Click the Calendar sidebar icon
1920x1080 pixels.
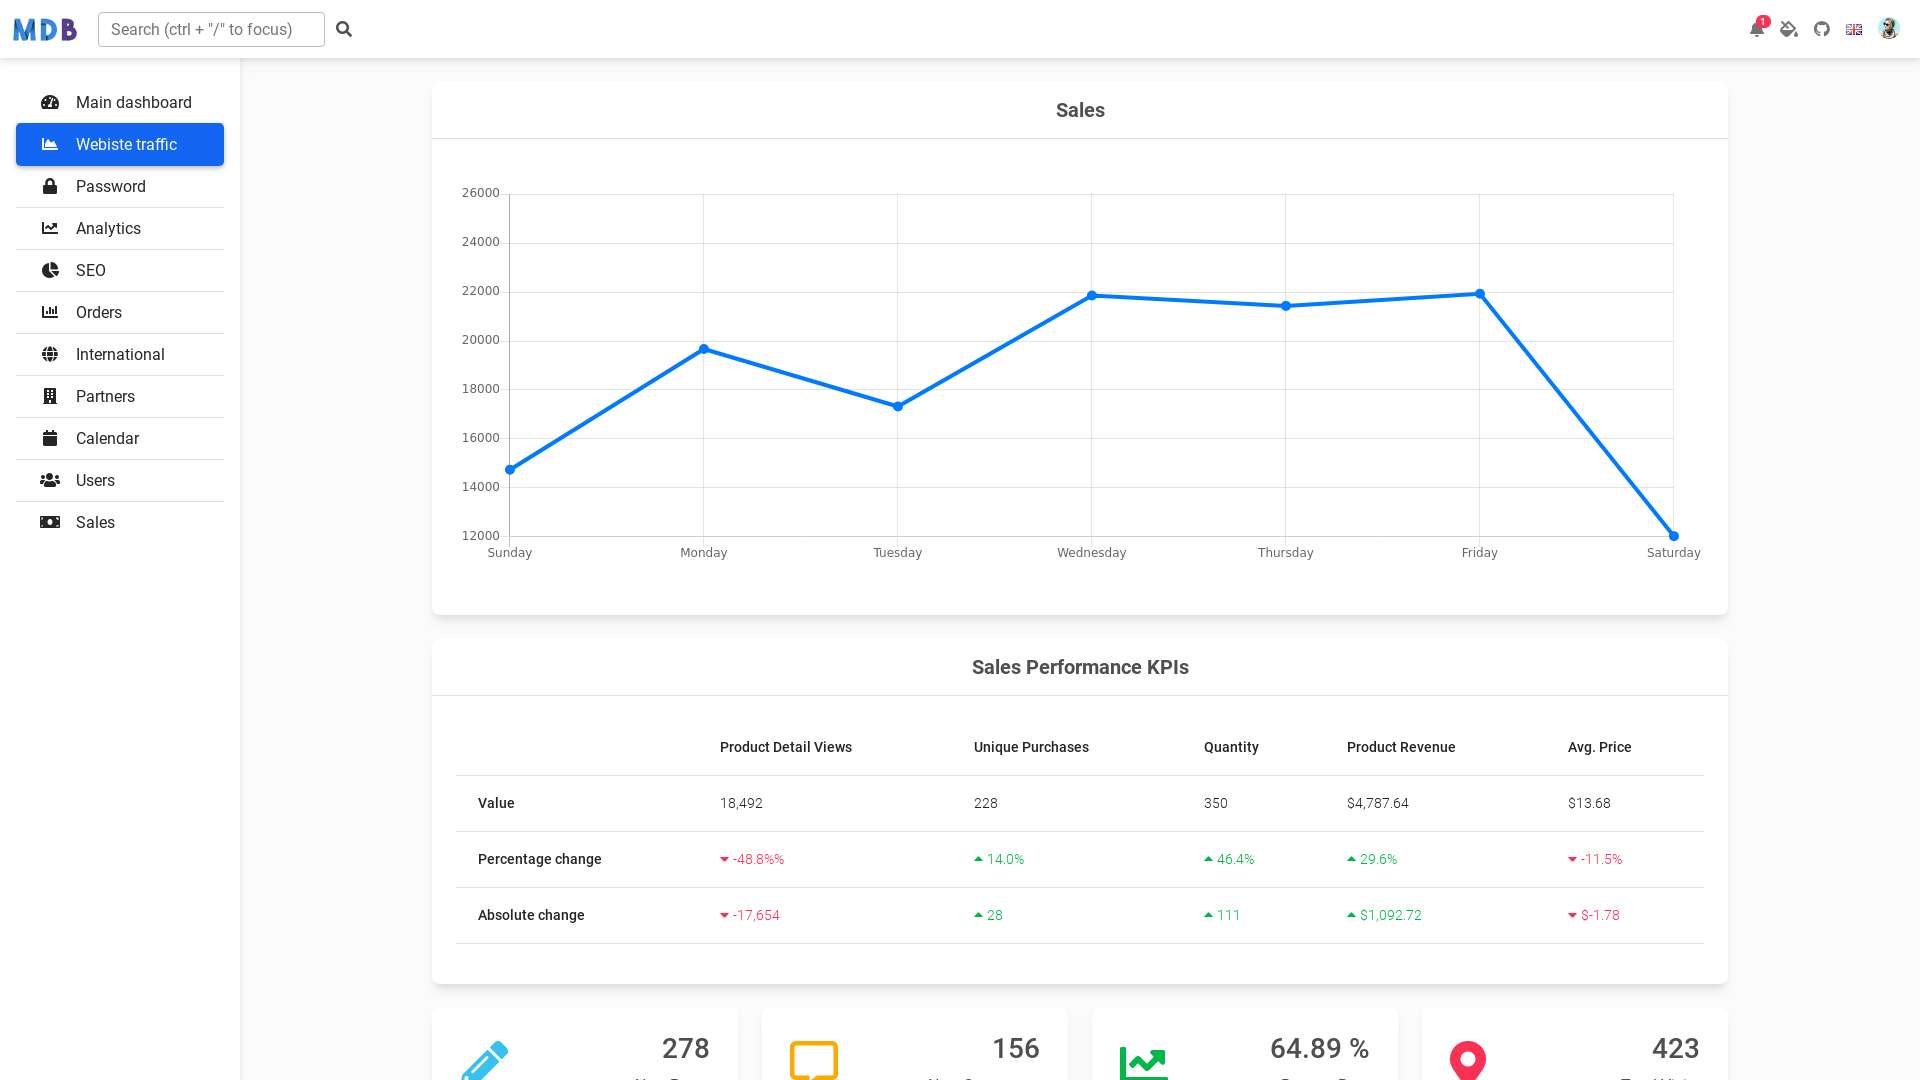(x=50, y=438)
